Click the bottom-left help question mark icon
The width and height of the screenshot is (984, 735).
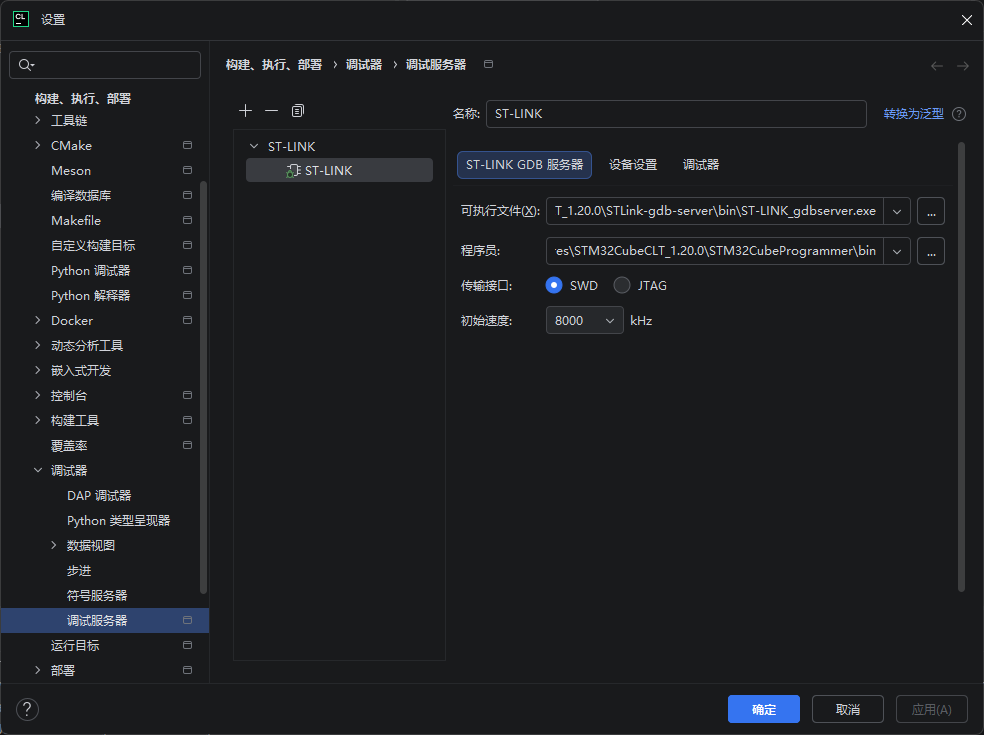(28, 709)
